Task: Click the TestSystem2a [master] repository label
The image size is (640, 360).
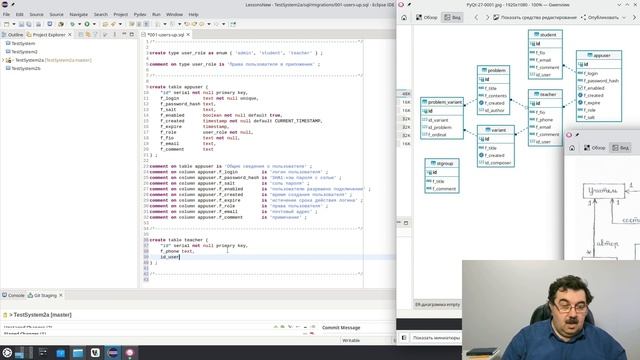Action: [42, 315]
